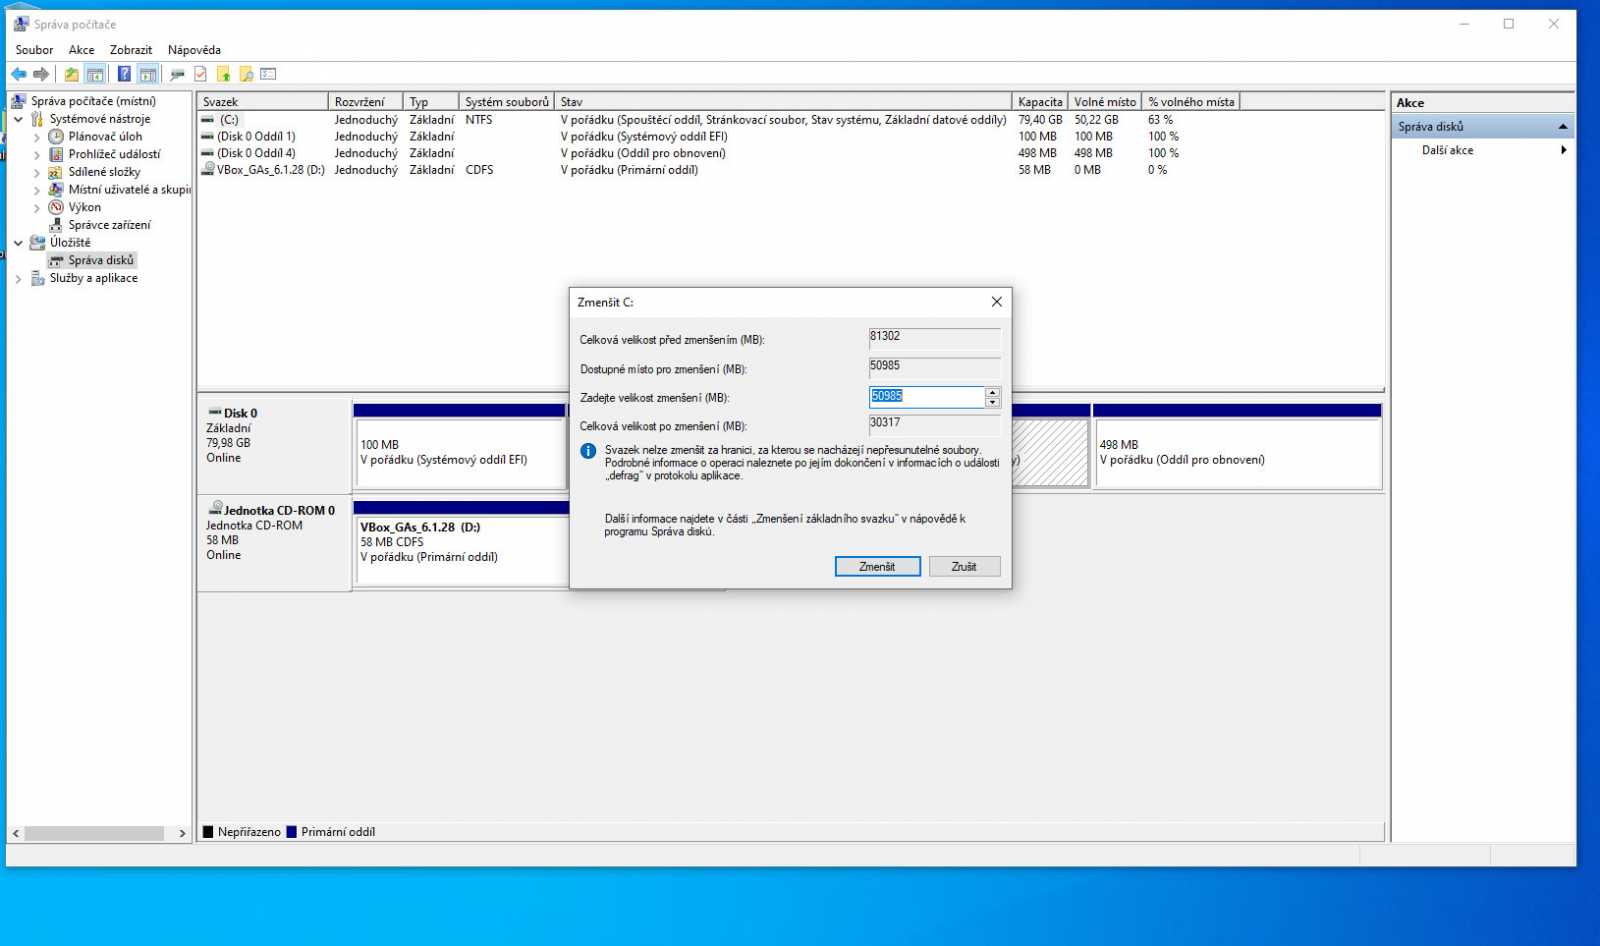
Task: Select the (Disk 0 Oddíl 4) volume row
Action: tap(790, 153)
